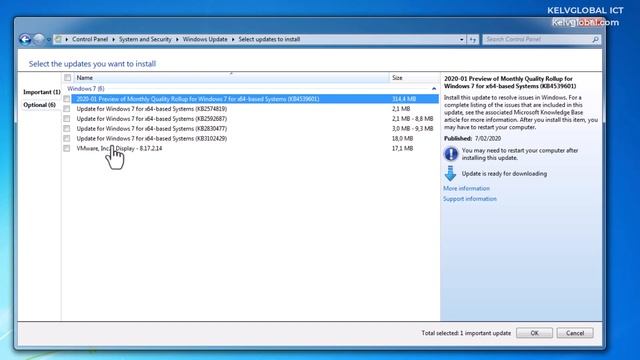Open the address bar history dropdown
This screenshot has height=360, width=640.
click(462, 40)
